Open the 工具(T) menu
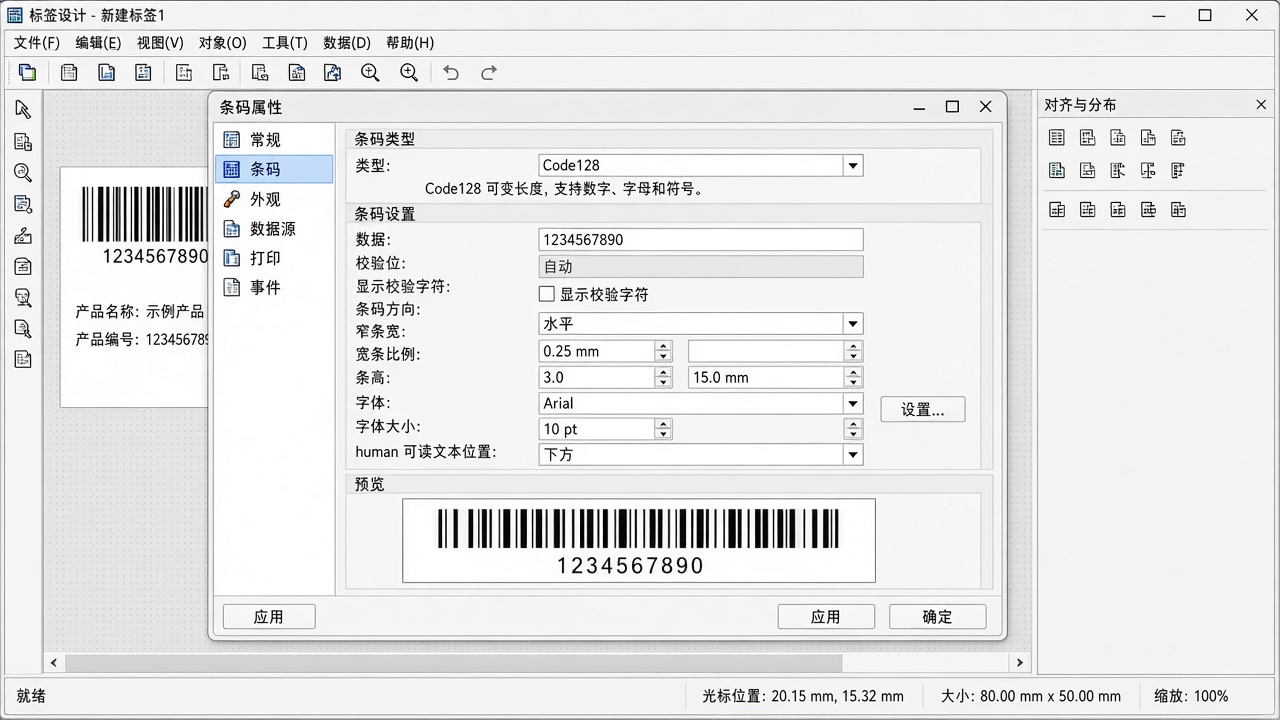The height and width of the screenshot is (720, 1280). (x=285, y=43)
